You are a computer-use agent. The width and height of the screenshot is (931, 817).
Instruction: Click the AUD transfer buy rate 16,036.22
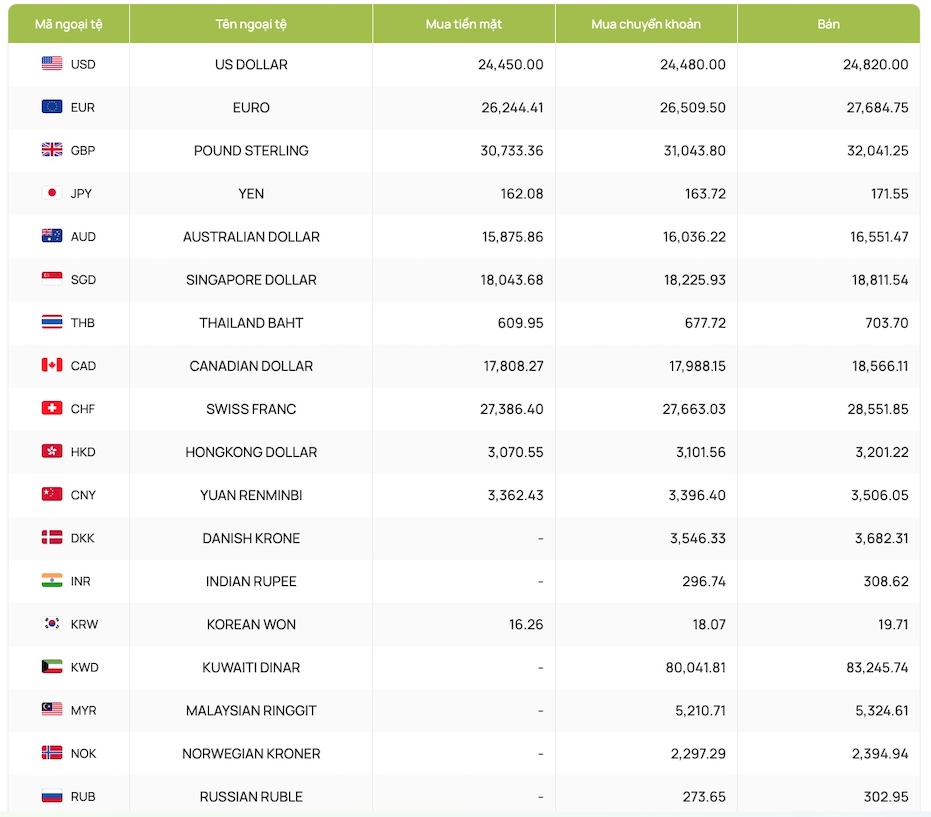click(x=694, y=236)
